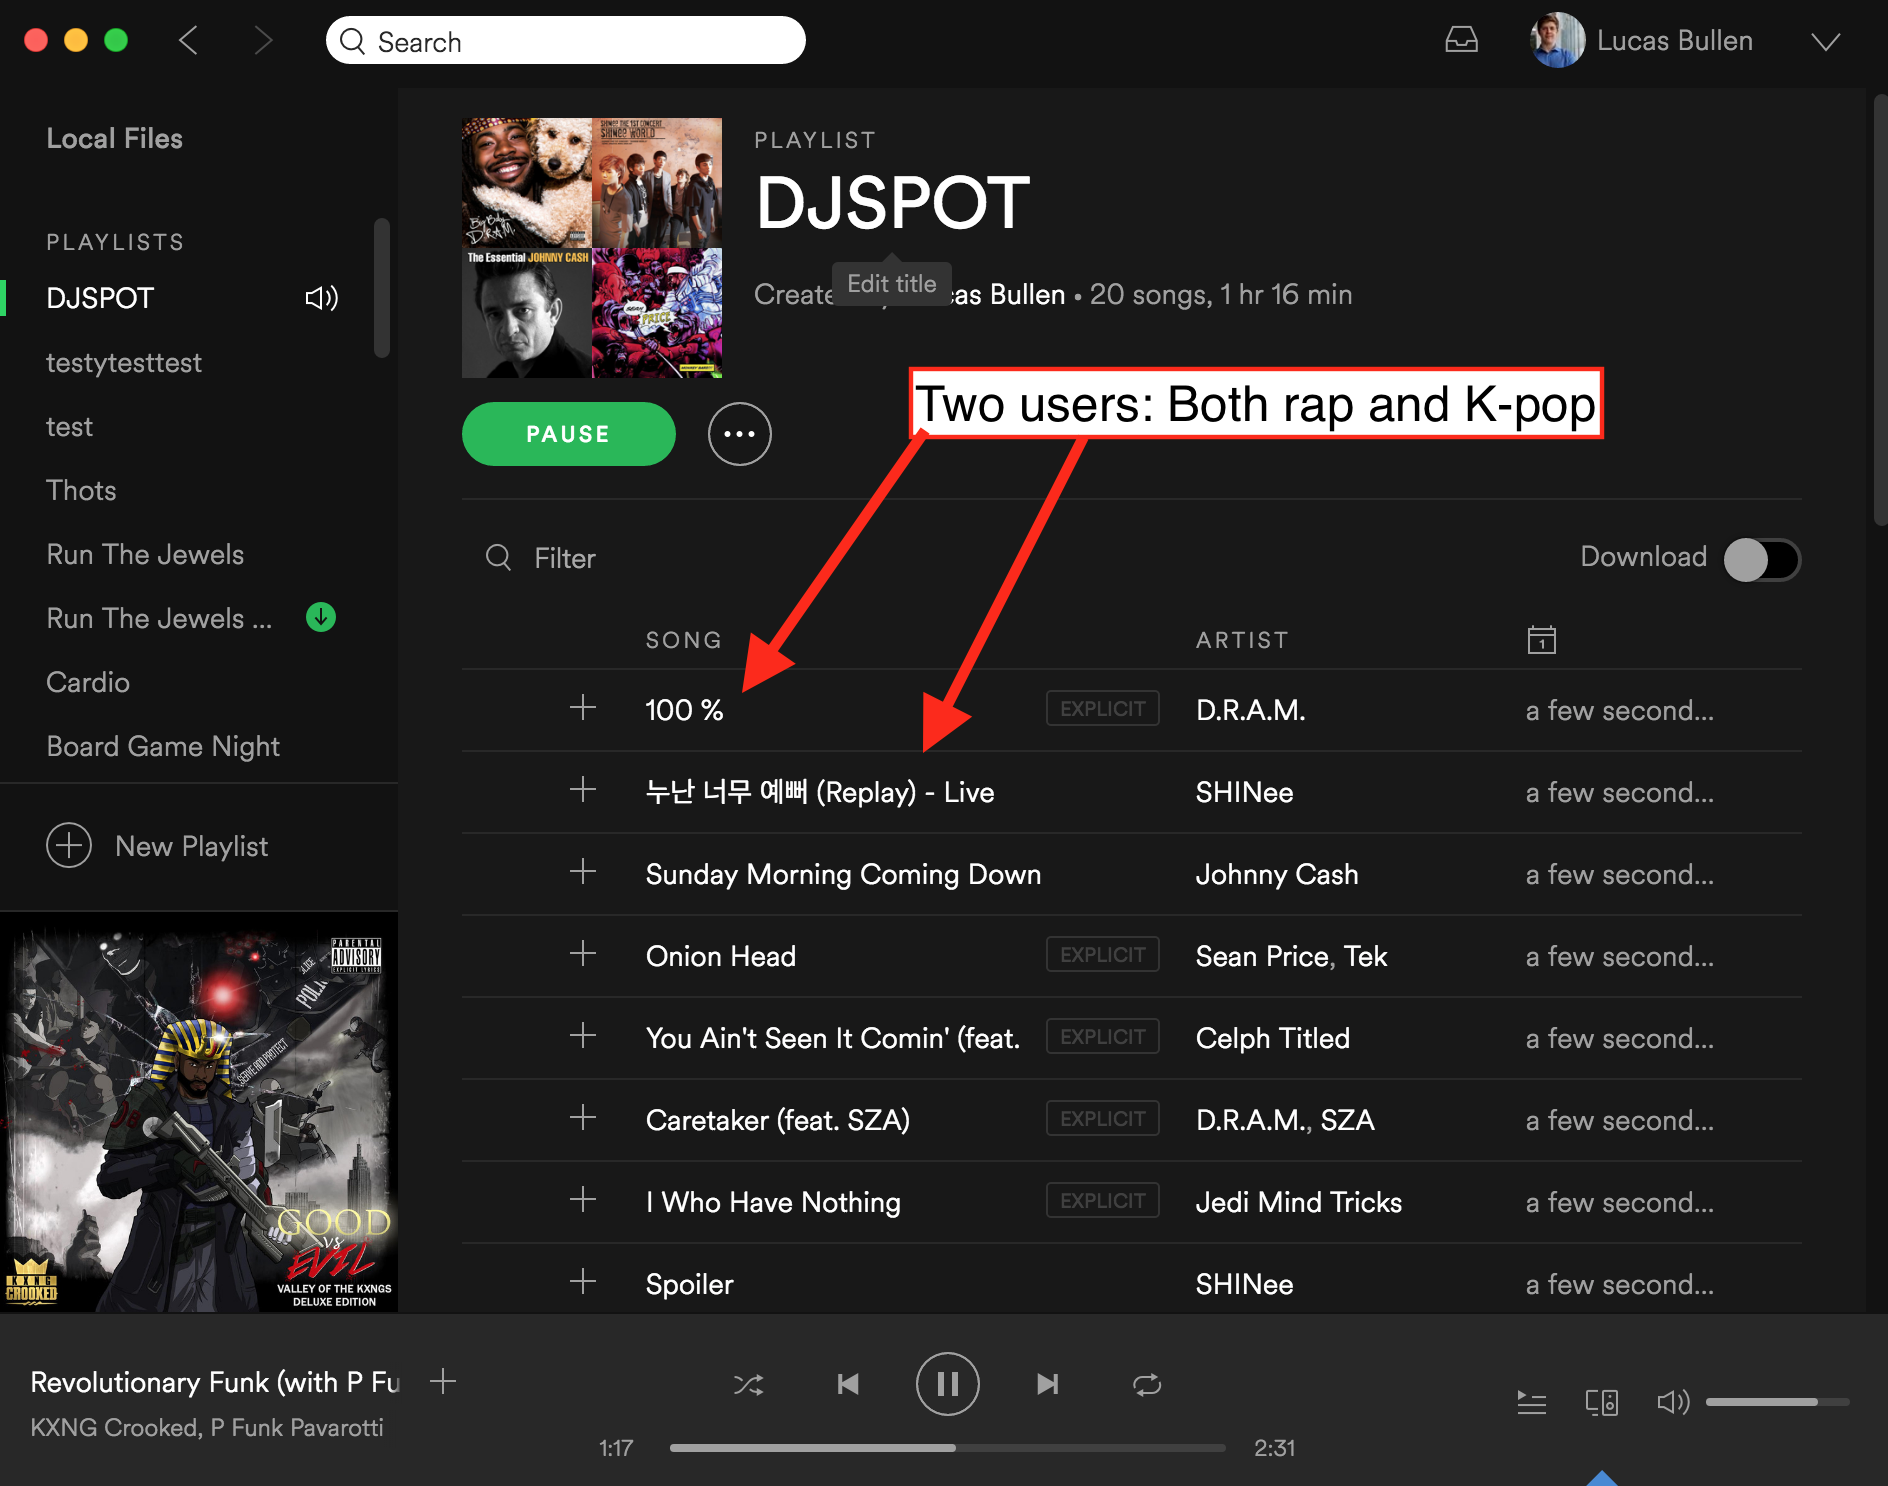1888x1486 pixels.
Task: Pause playlist with green PAUSE button
Action: 568,434
